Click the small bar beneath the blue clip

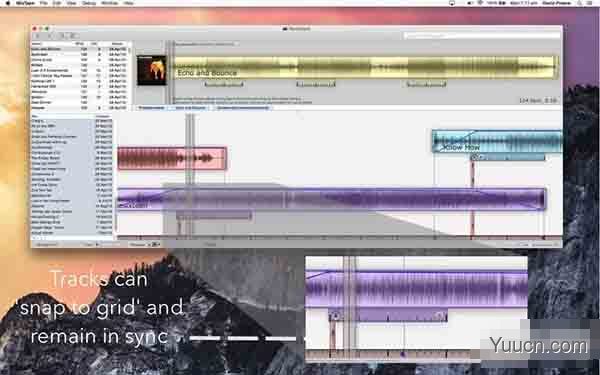pyautogui.click(x=508, y=157)
